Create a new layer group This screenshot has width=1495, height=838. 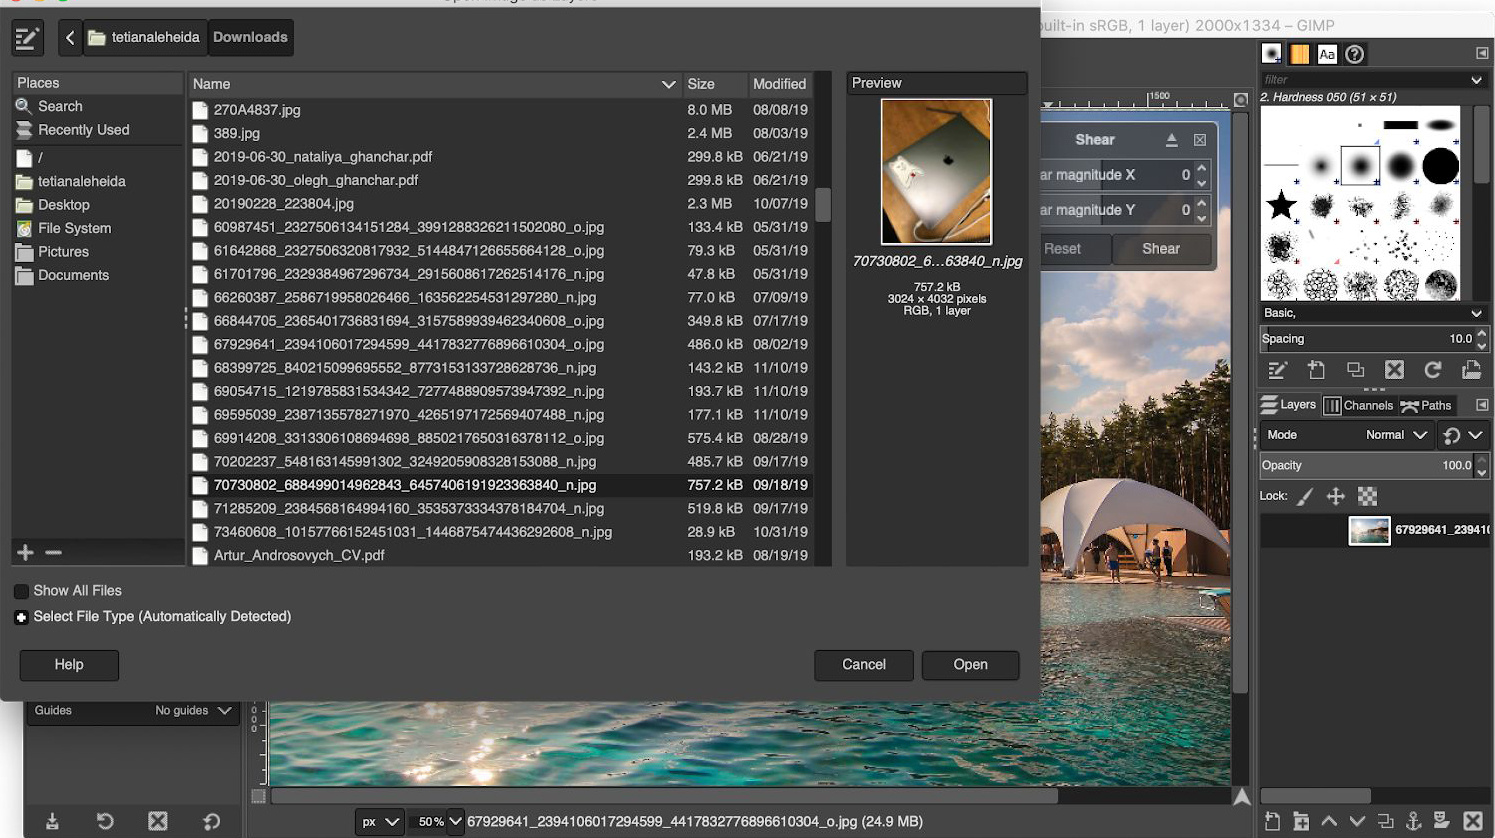(1301, 821)
